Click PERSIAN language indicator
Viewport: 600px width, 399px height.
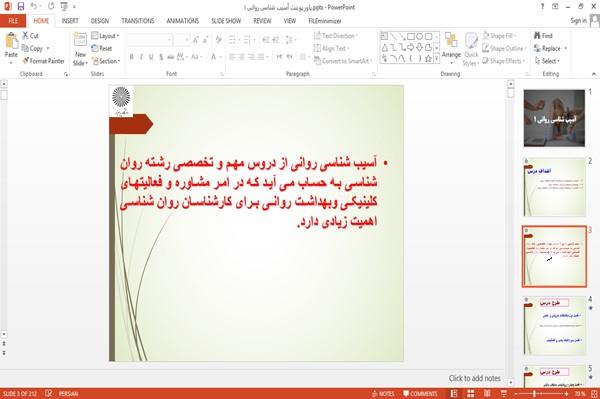[x=68, y=394]
